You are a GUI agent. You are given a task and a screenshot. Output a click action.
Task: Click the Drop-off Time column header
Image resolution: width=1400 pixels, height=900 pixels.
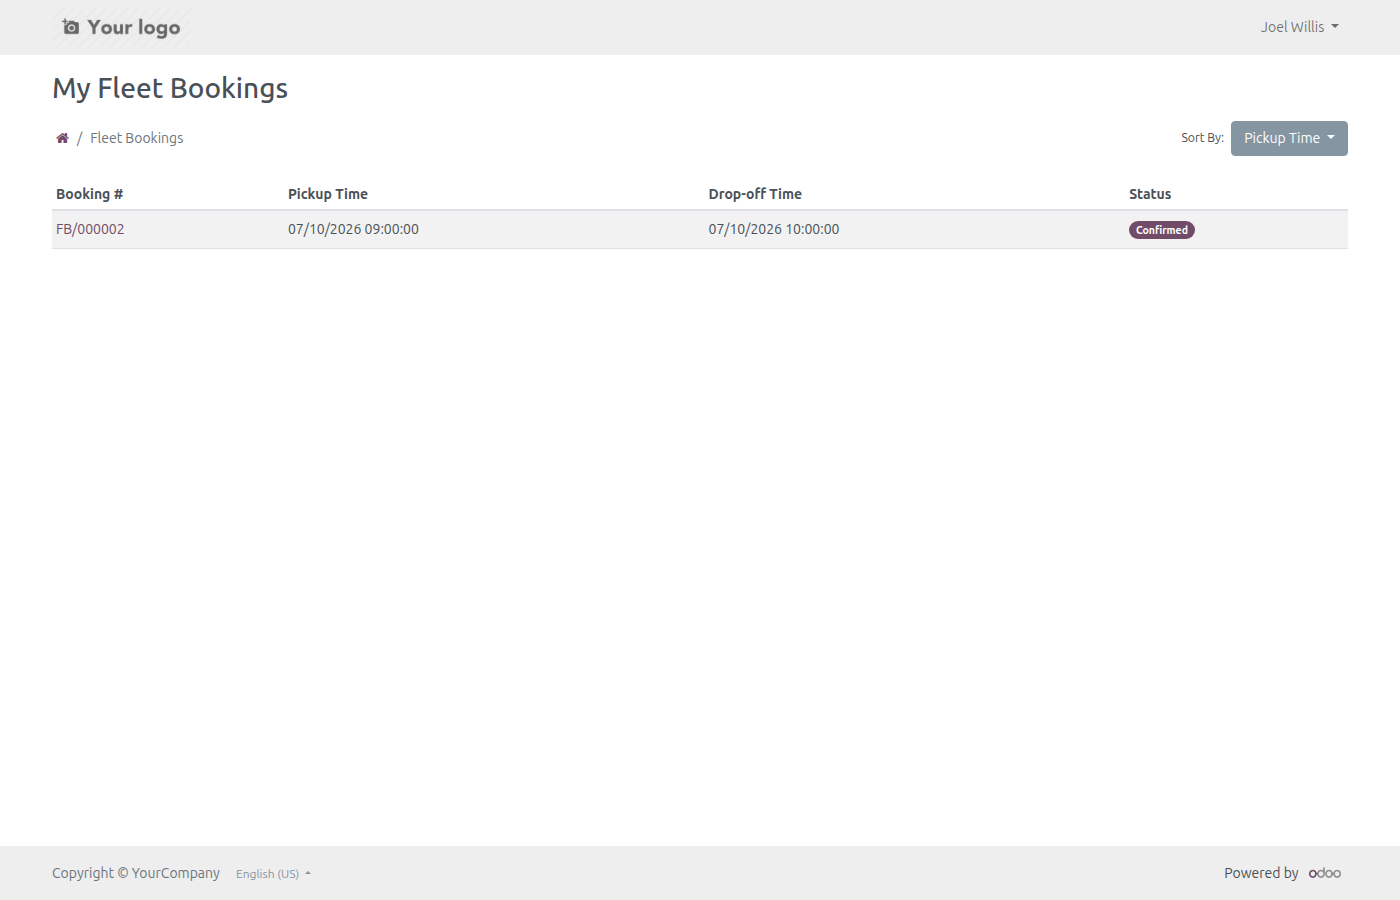(755, 194)
